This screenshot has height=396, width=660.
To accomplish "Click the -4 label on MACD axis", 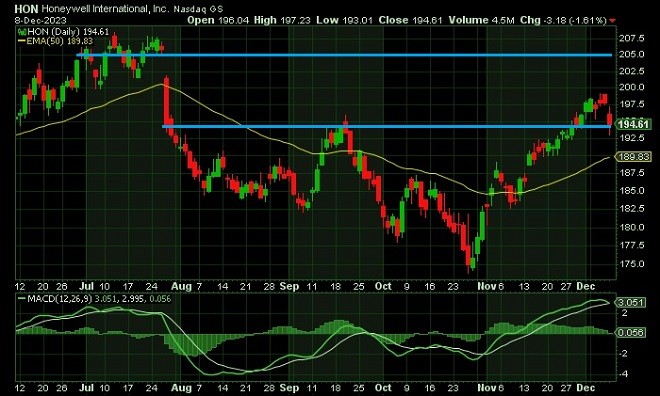I will 624,374.
